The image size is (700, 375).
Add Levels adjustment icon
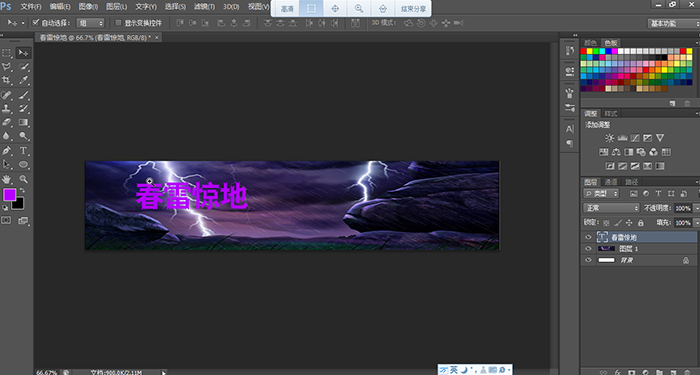(x=622, y=138)
